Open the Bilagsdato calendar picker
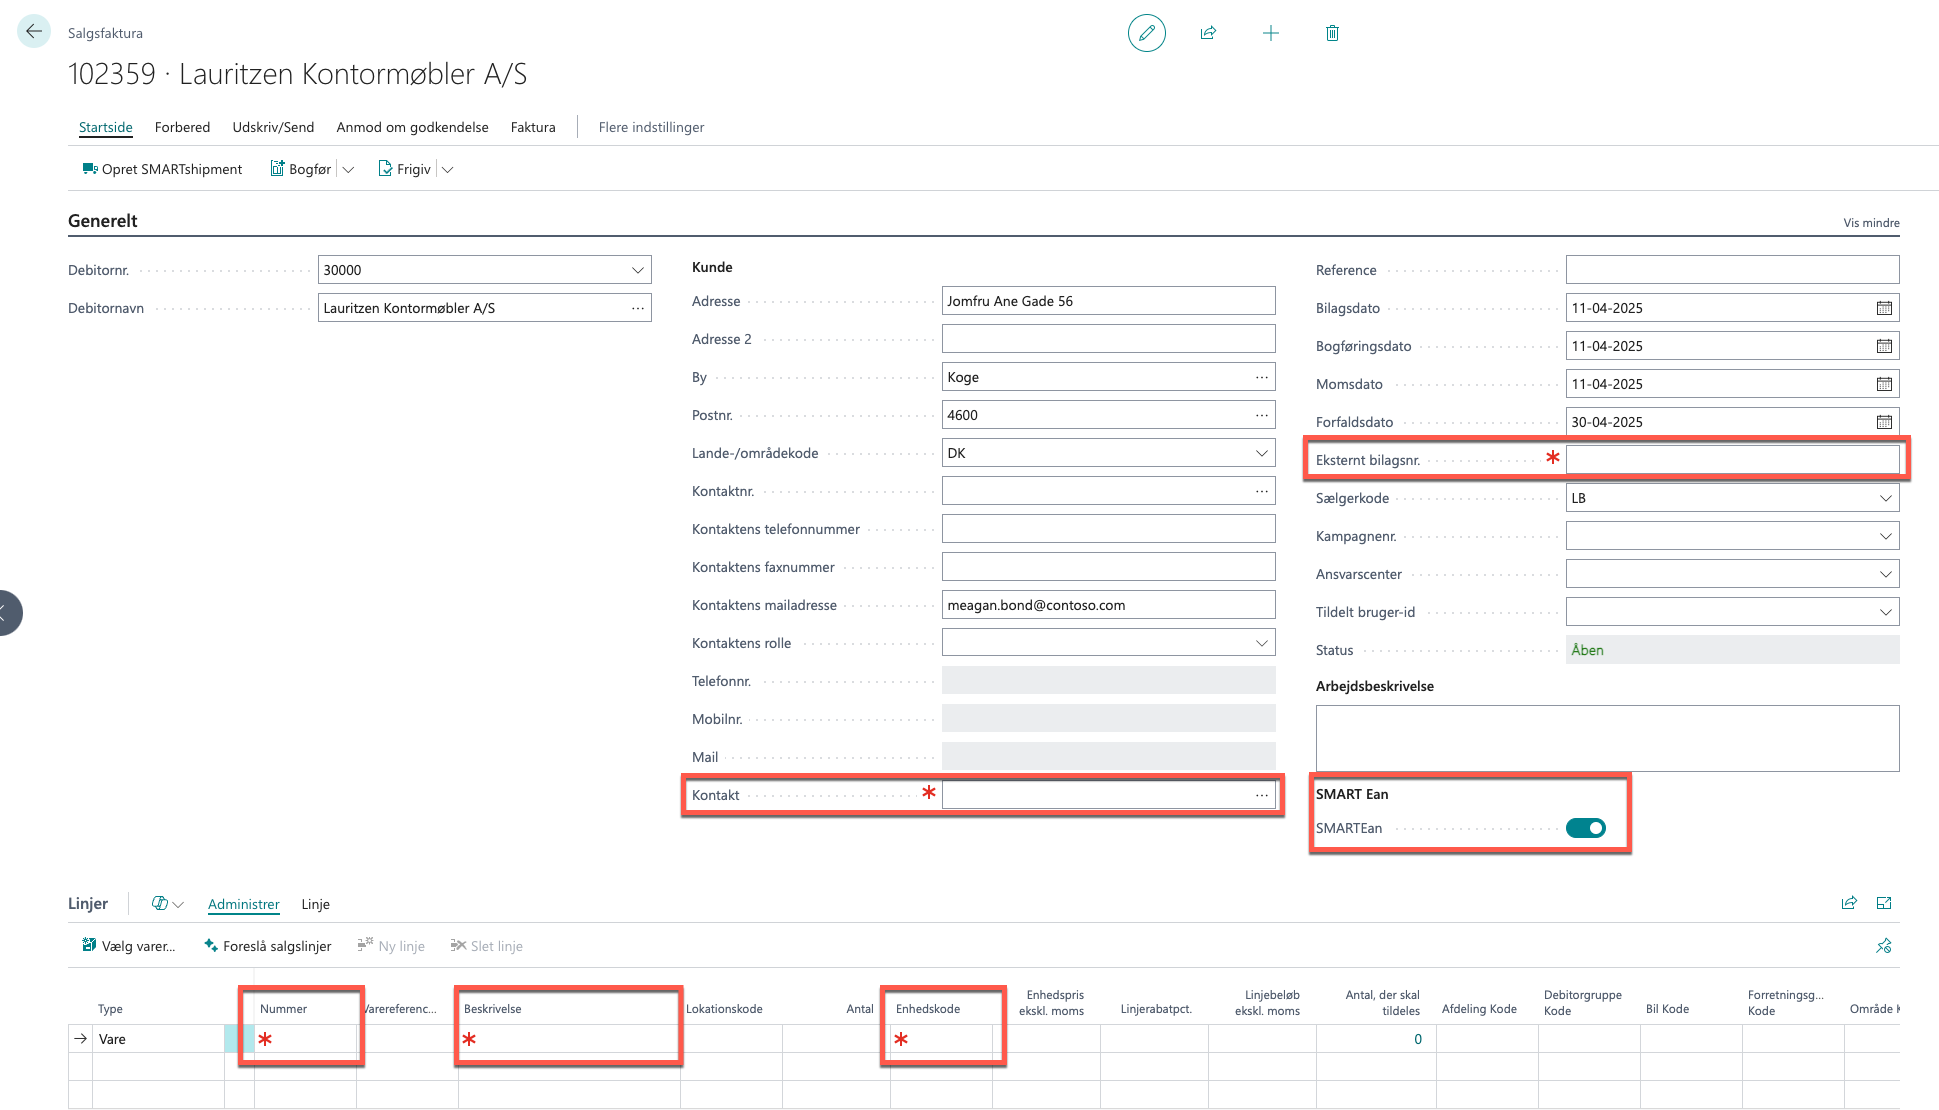The image size is (1939, 1110). point(1884,308)
